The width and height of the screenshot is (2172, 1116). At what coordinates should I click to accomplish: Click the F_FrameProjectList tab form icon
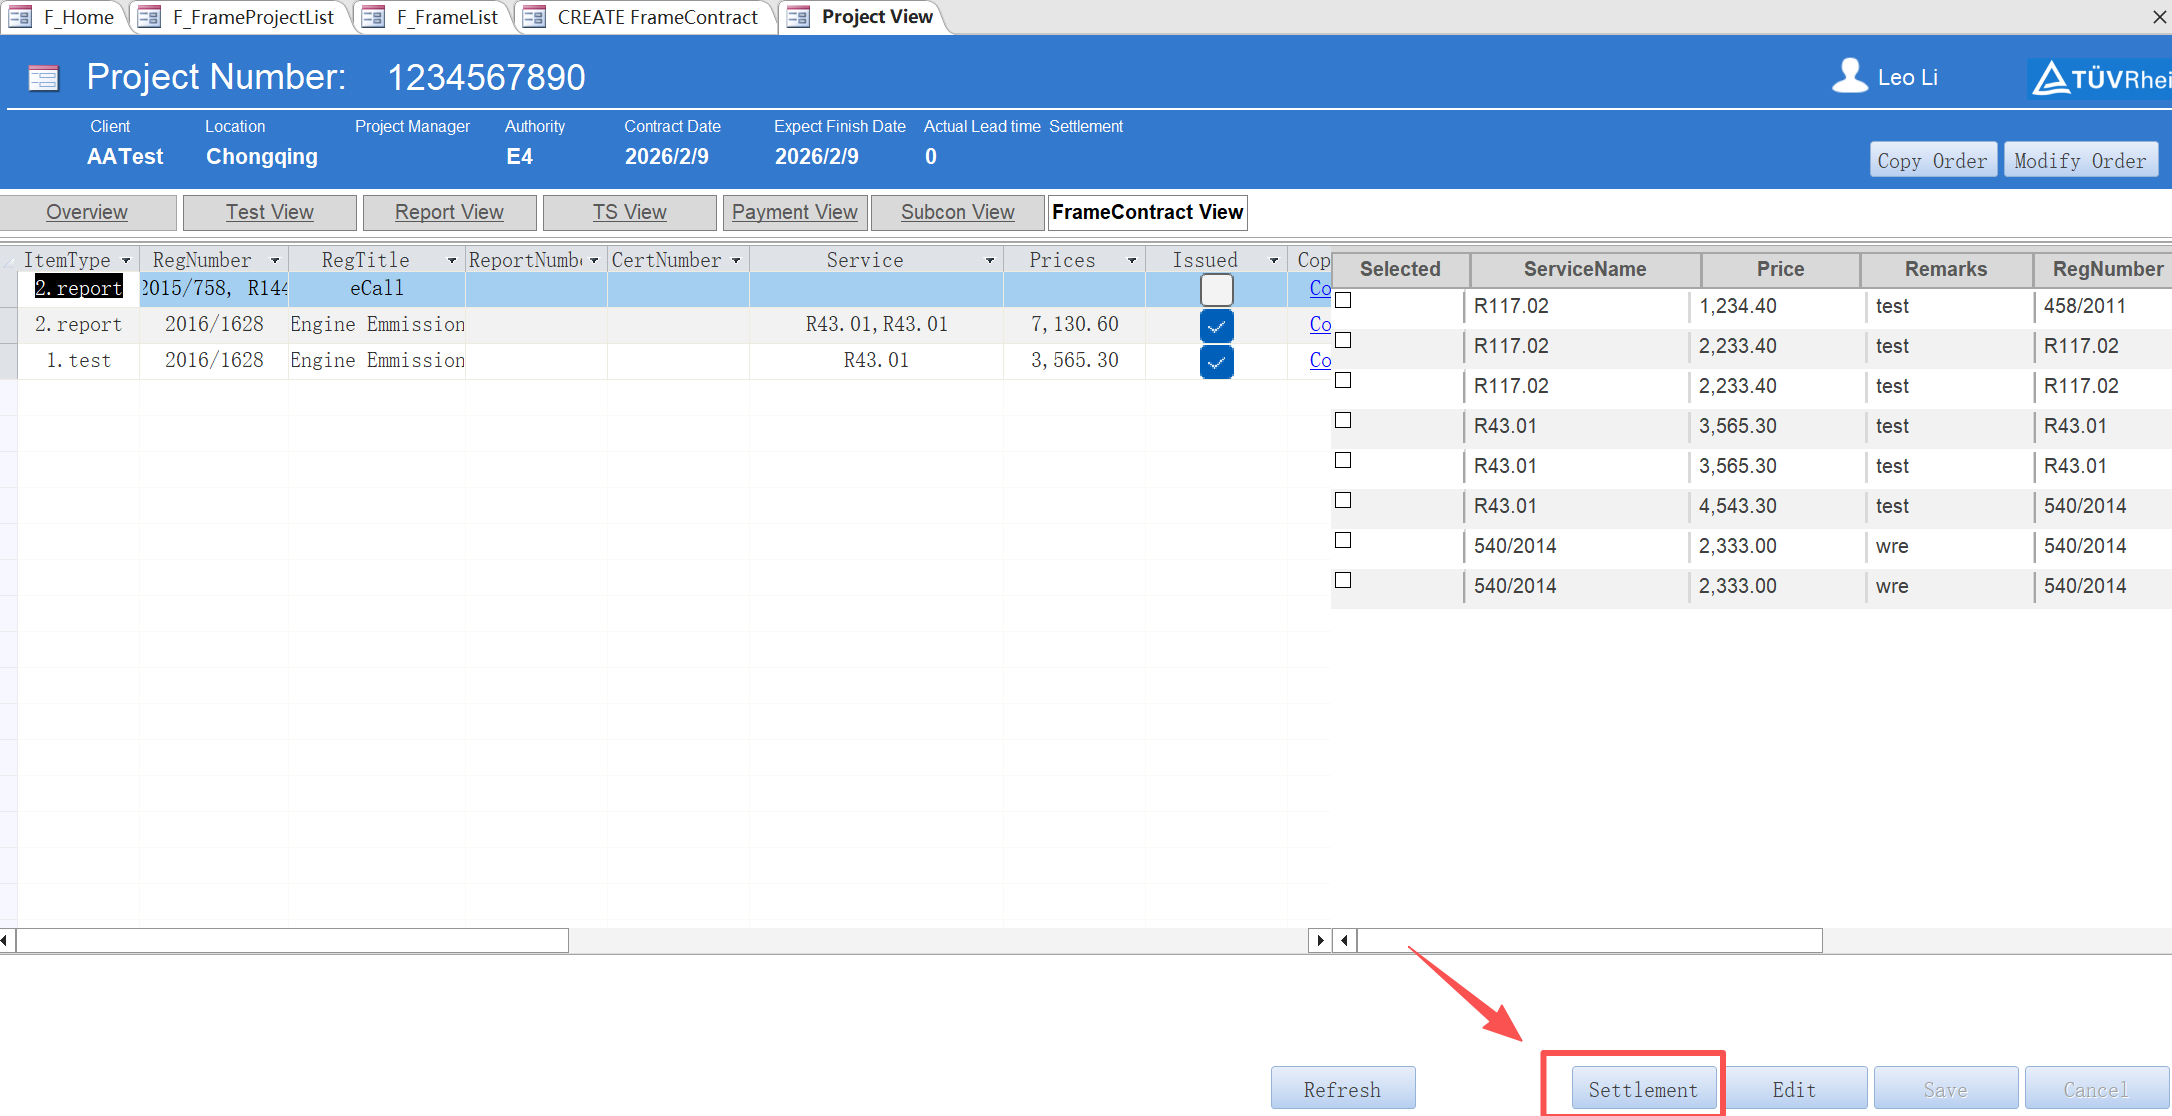149,17
